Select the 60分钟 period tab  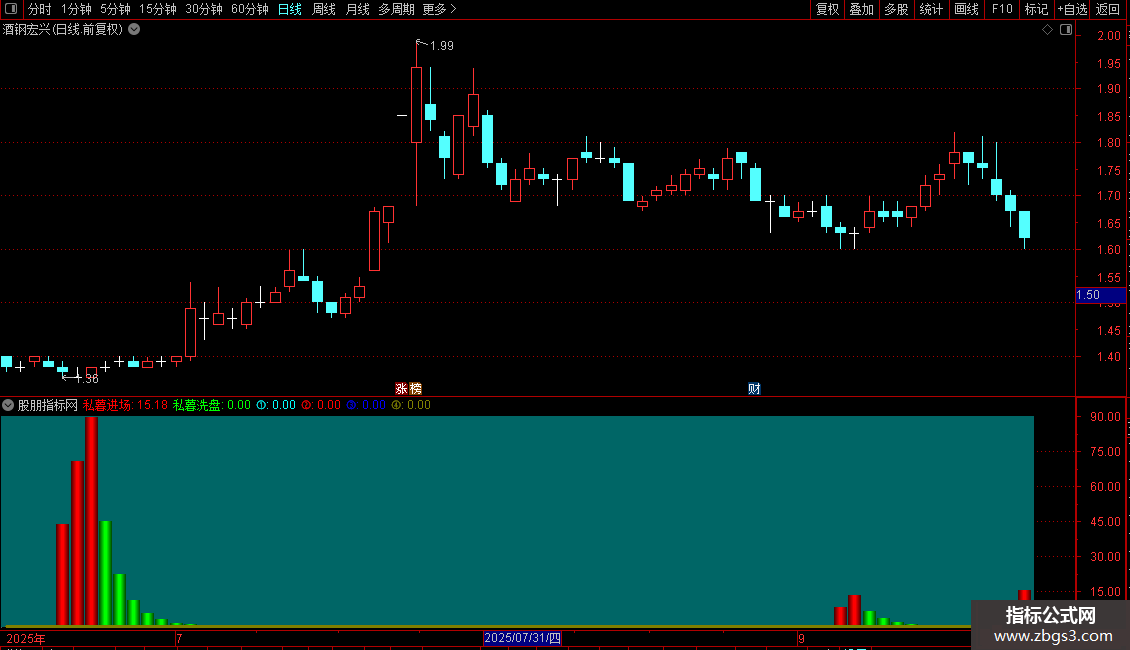click(x=249, y=9)
